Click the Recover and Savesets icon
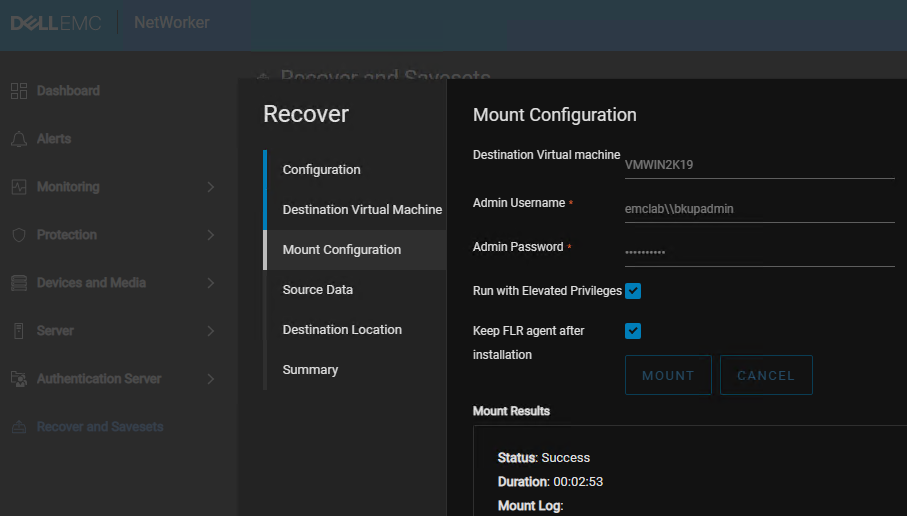Screen dimensions: 907x516 pyautogui.click(x=19, y=427)
